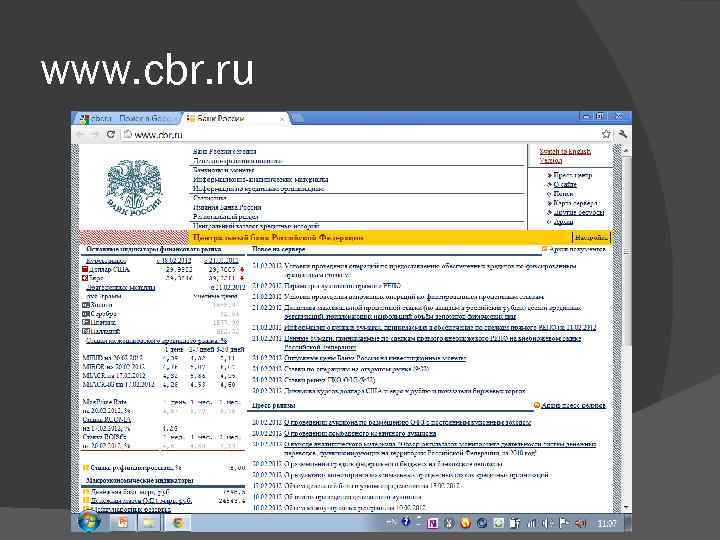The width and height of the screenshot is (720, 540).
Task: Open Информация по кредитным организациям
Action: click(259, 188)
